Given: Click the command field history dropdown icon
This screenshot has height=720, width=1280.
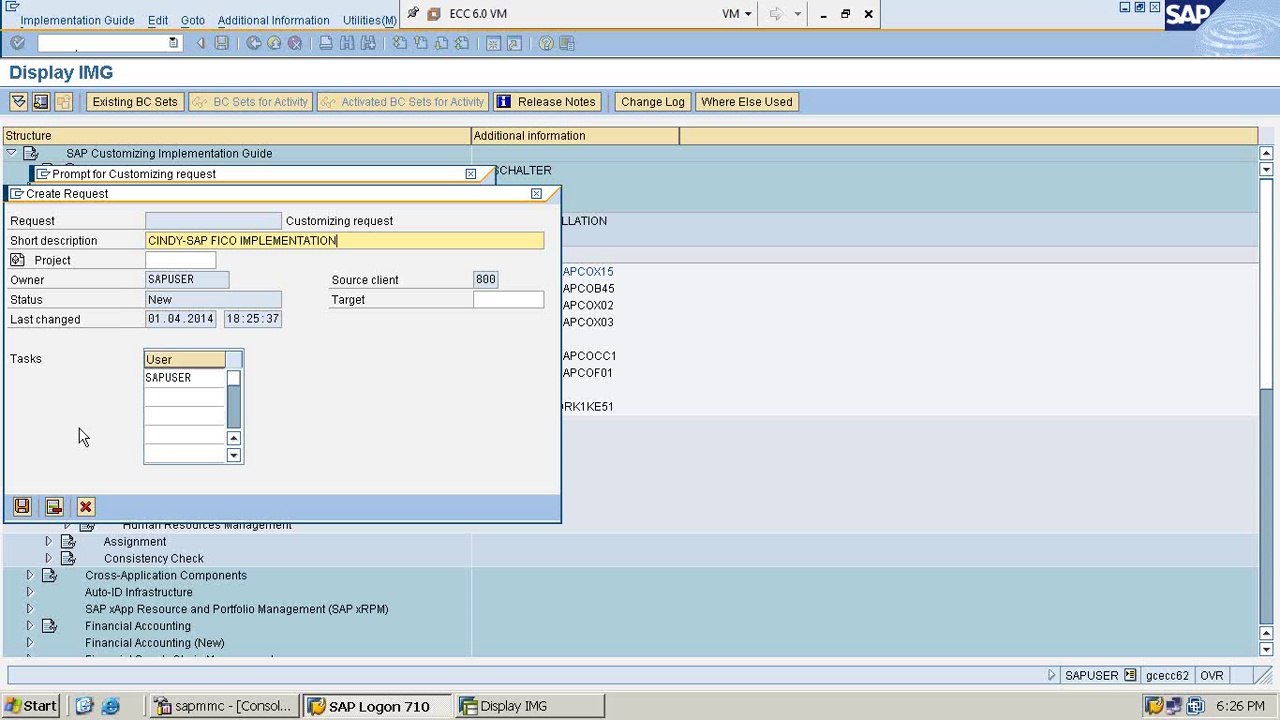Looking at the screenshot, I should (x=173, y=43).
